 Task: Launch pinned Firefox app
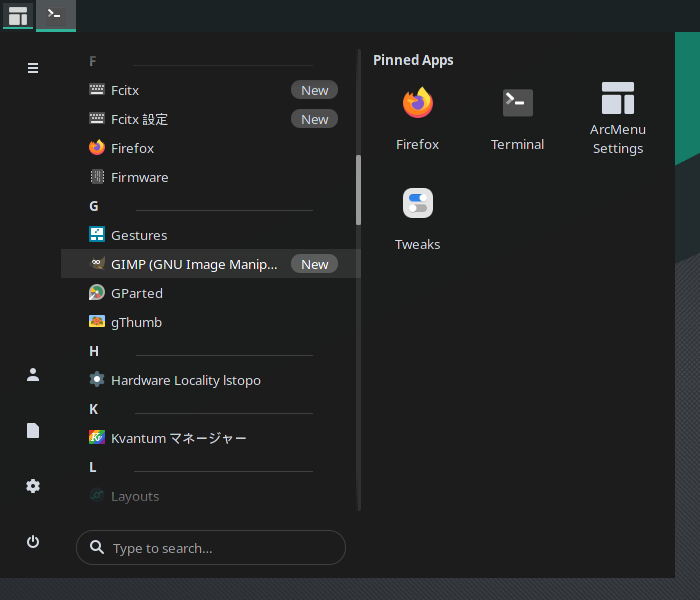click(417, 120)
